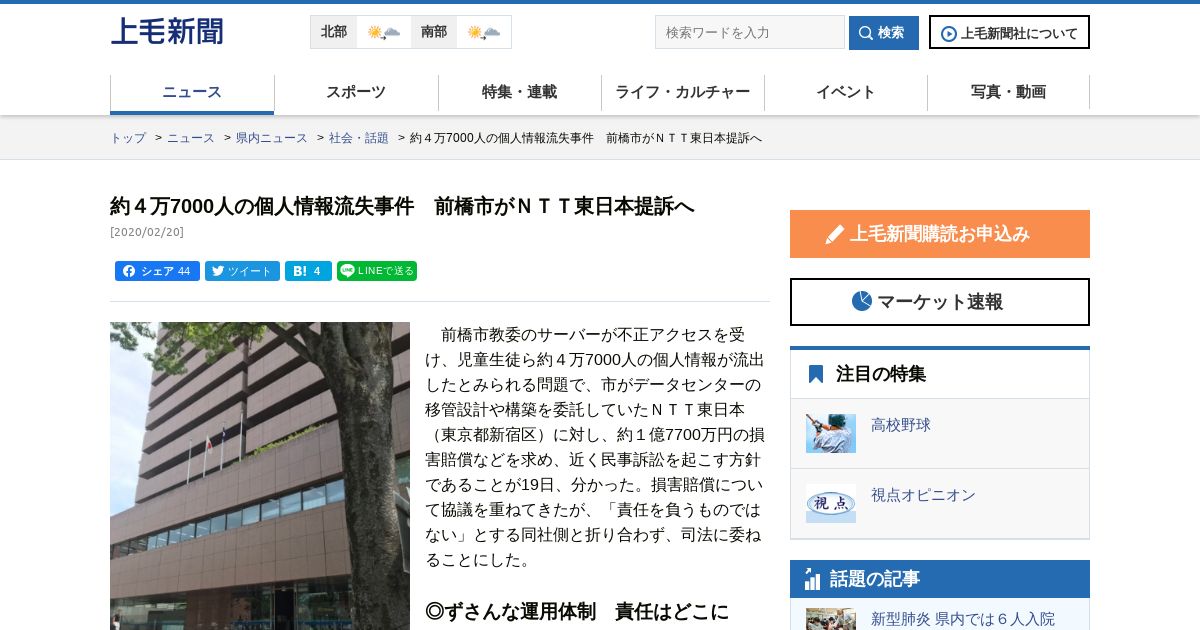Screen dimensions: 1200x630
Task: Click the 高校野球 thumbnail image
Action: (x=831, y=433)
